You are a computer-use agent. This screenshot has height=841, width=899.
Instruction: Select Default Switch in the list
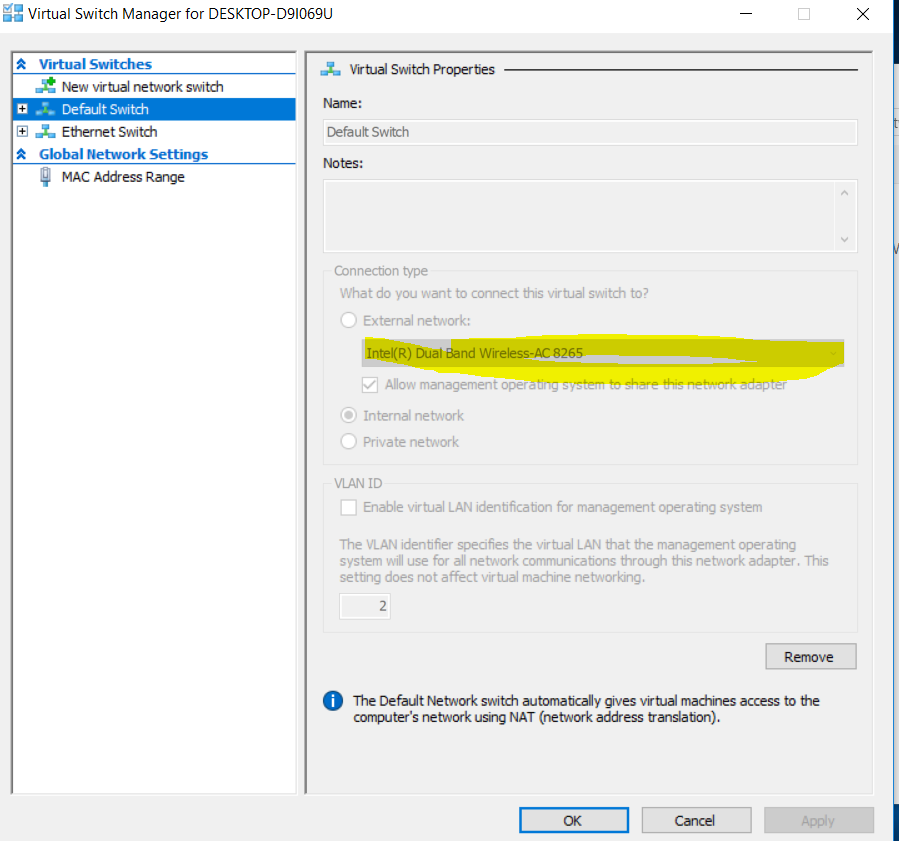click(x=154, y=109)
